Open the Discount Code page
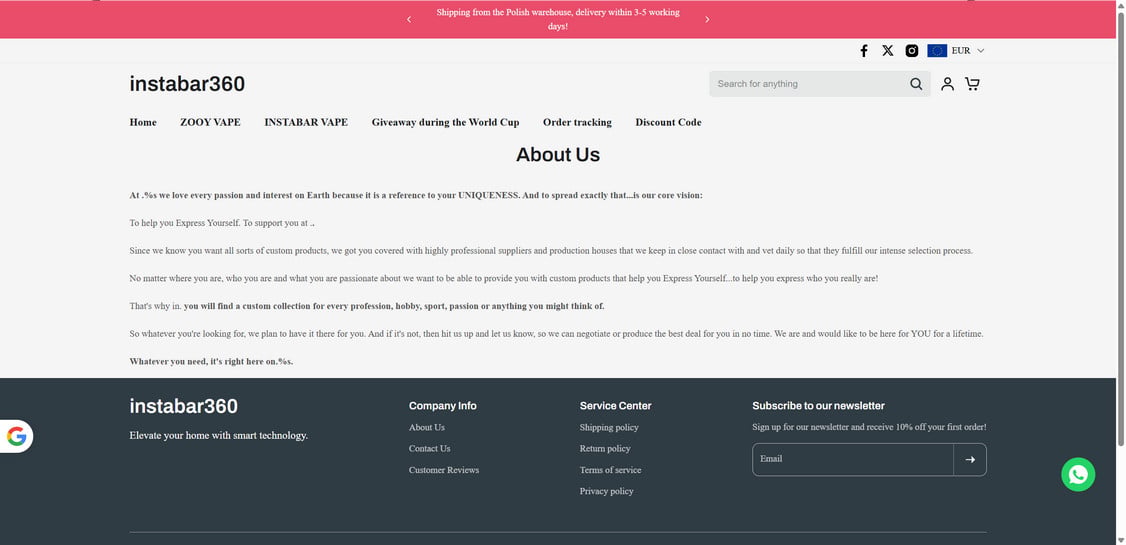The image size is (1126, 545). pyautogui.click(x=669, y=122)
